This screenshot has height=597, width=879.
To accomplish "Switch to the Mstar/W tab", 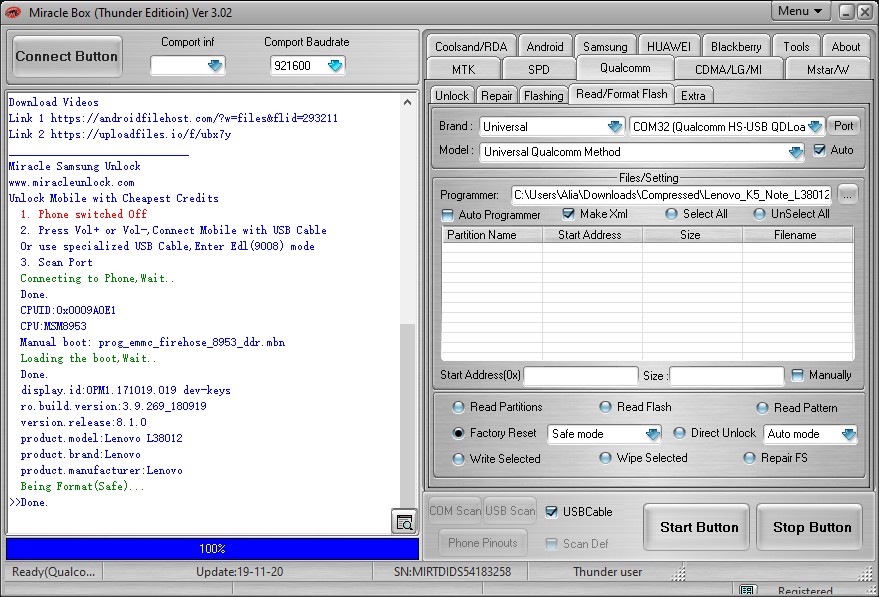I will [x=827, y=70].
